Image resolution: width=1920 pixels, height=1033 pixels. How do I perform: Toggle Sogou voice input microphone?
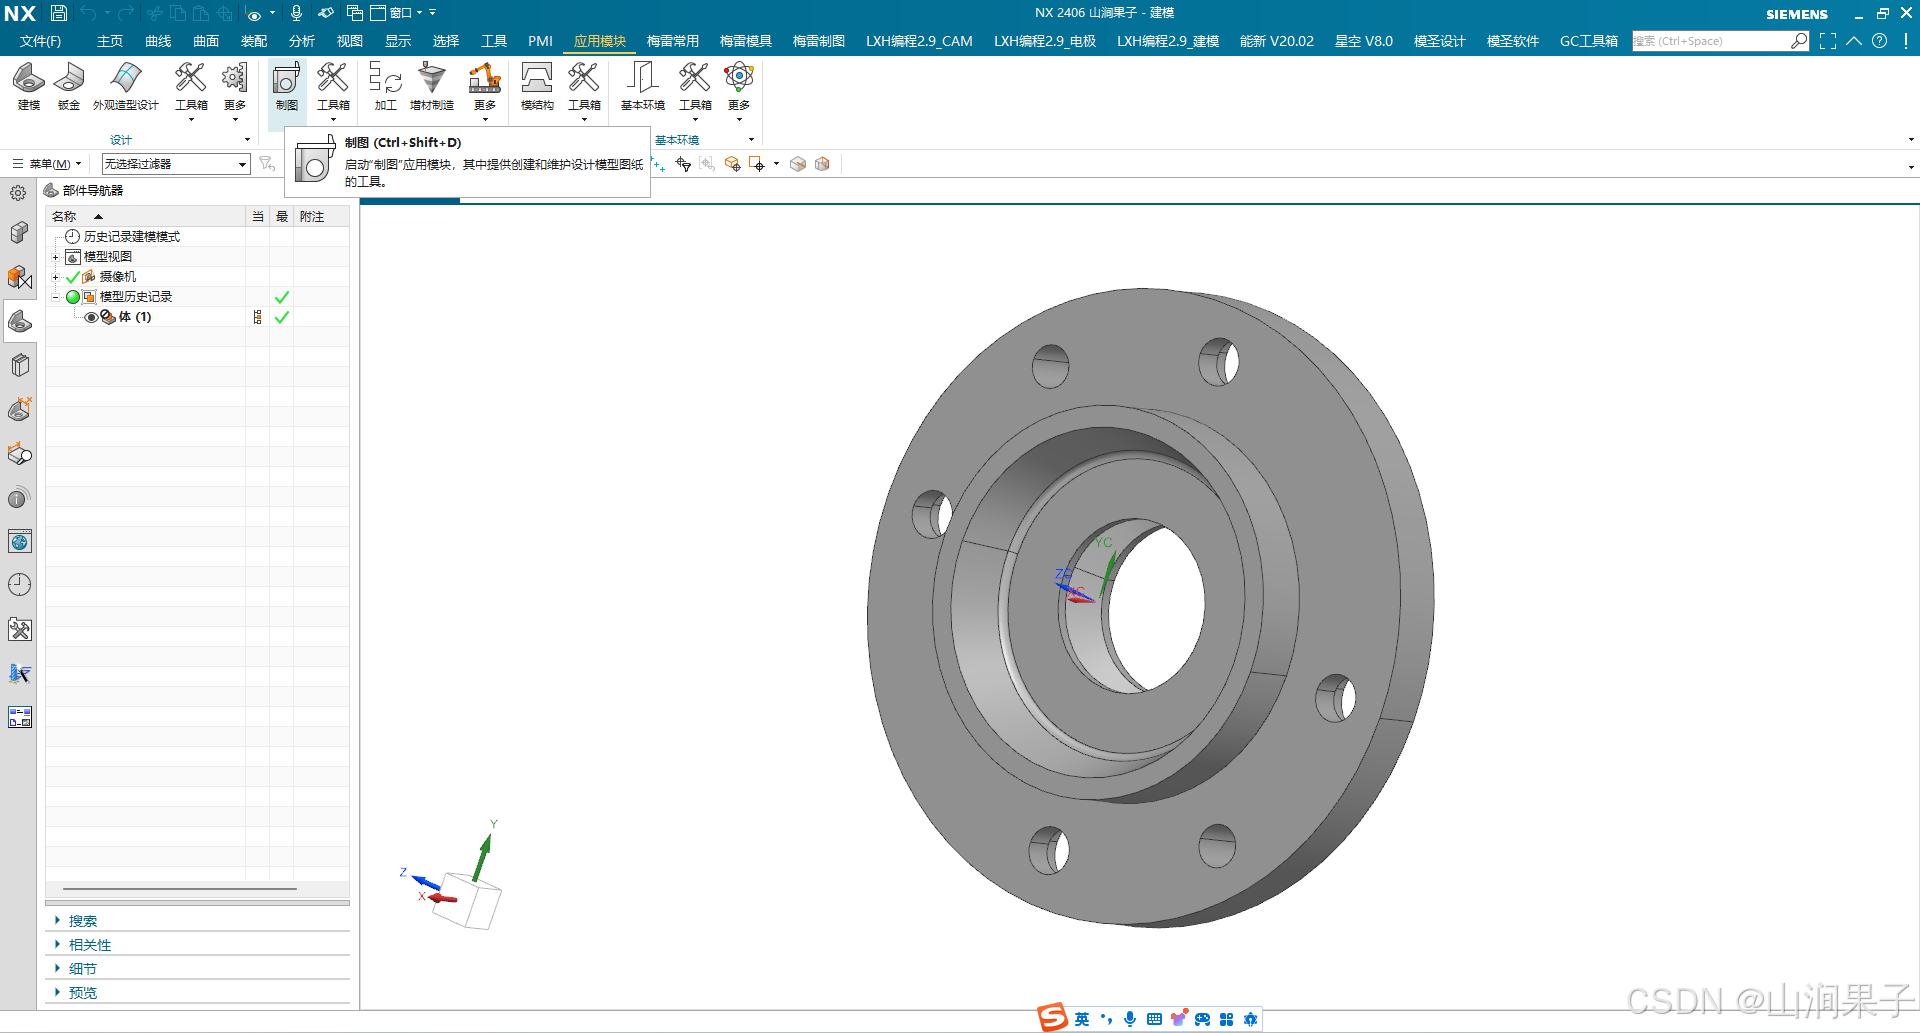pos(1130,1019)
